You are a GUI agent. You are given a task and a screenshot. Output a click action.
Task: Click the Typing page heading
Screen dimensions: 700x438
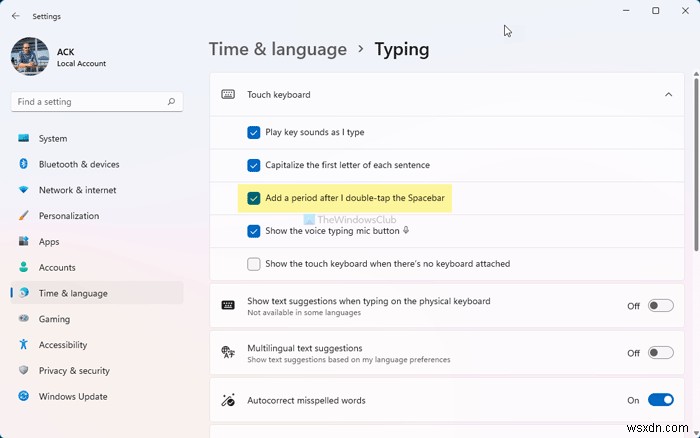402,49
